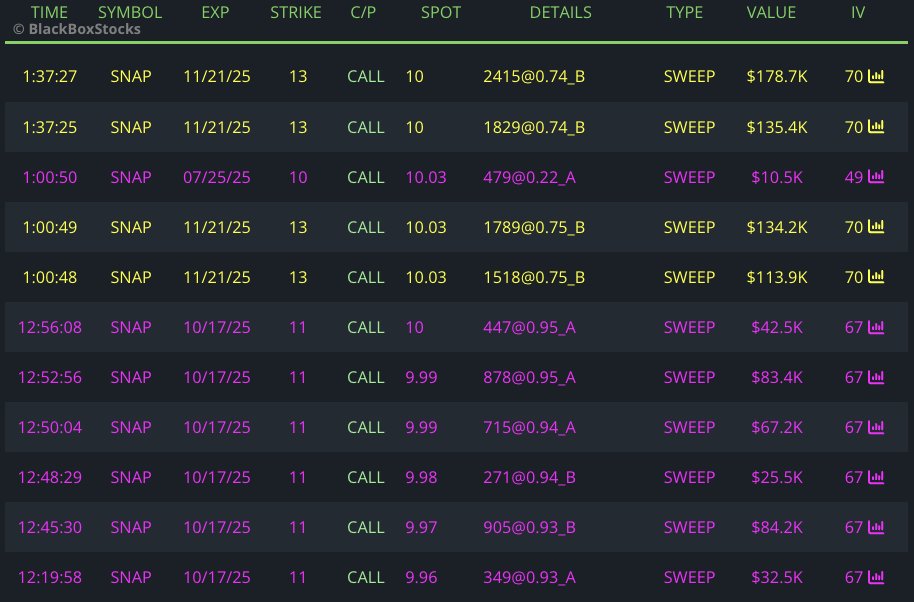The width and height of the screenshot is (914, 602).
Task: Click details 479@0.22_A
Action: point(529,177)
